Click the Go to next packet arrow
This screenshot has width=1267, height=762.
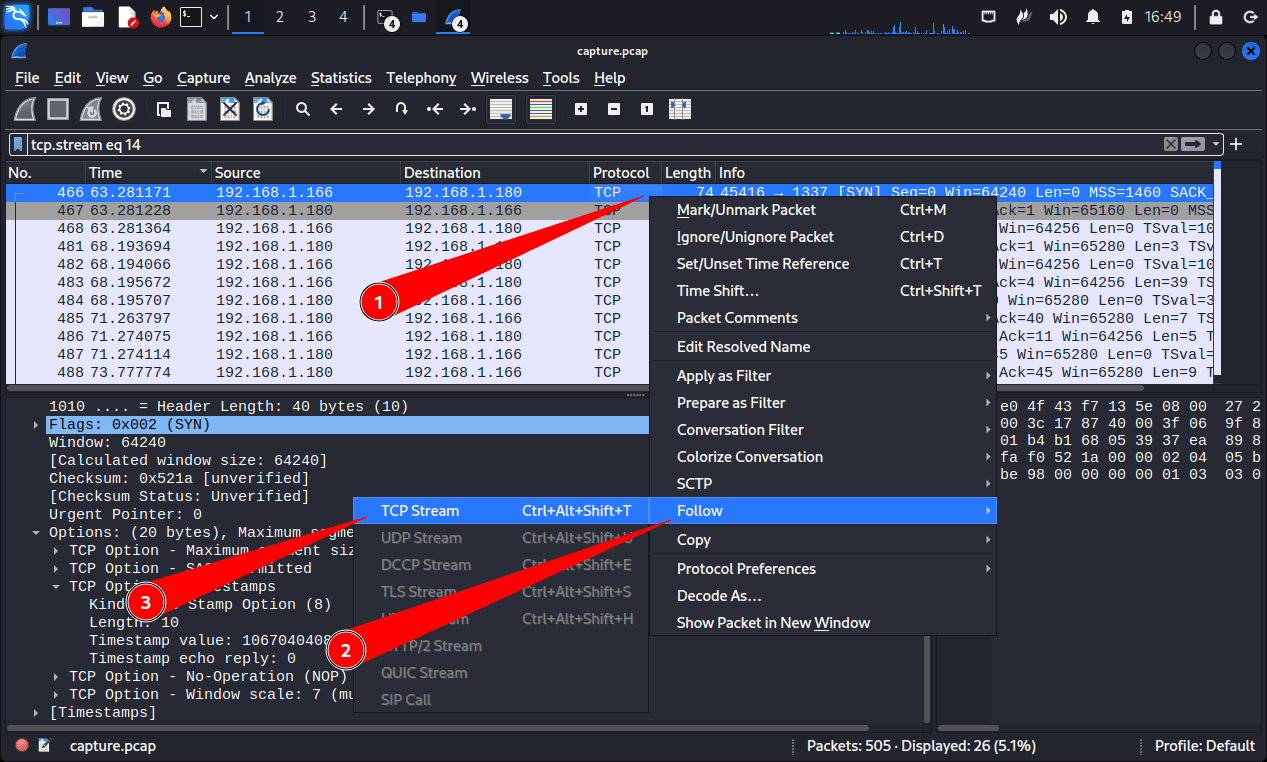(369, 109)
